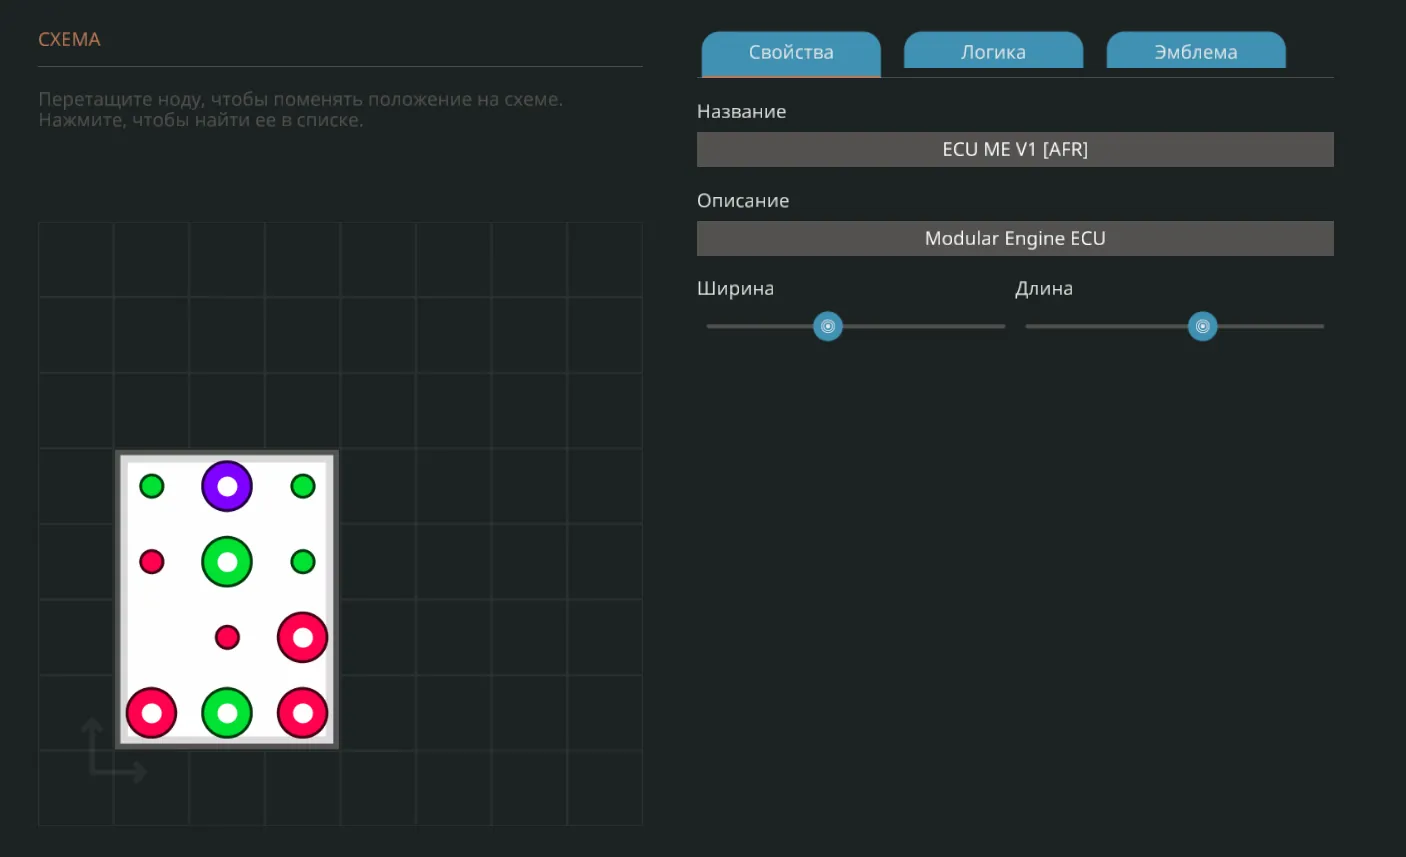Open the Эмблема tab
This screenshot has height=857, width=1406.
(x=1195, y=52)
